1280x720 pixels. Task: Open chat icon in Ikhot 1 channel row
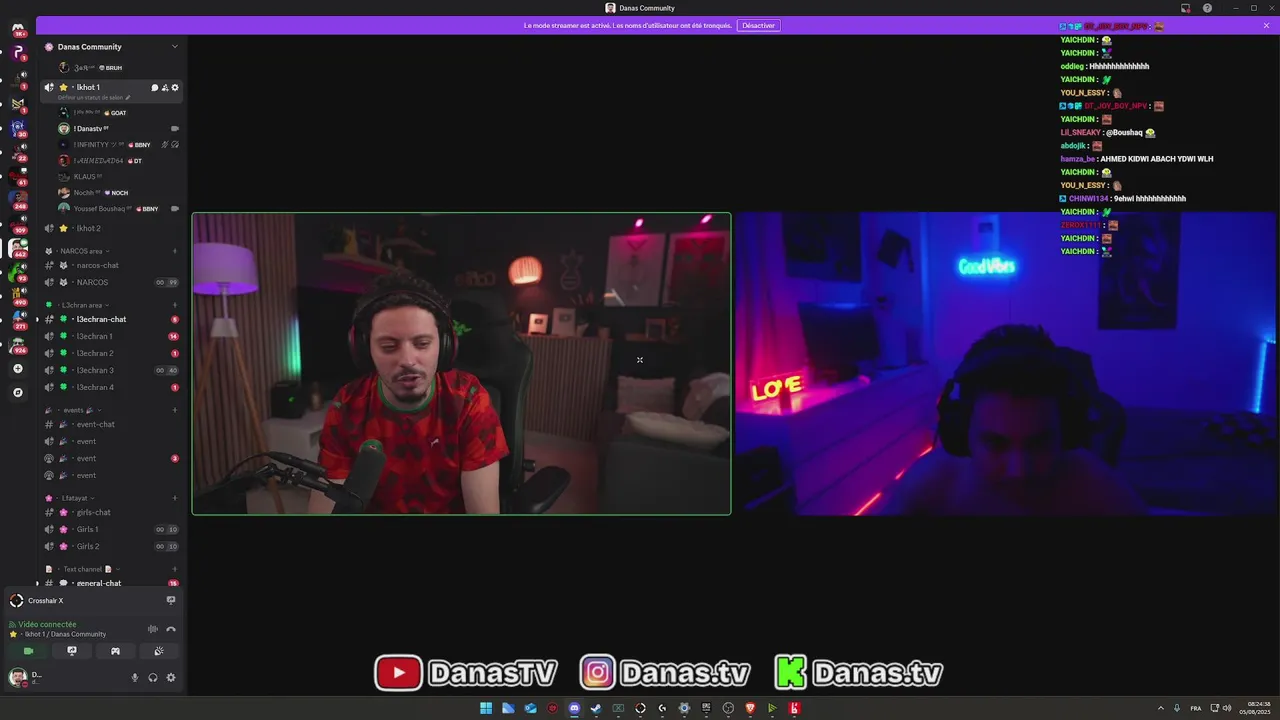coord(154,88)
